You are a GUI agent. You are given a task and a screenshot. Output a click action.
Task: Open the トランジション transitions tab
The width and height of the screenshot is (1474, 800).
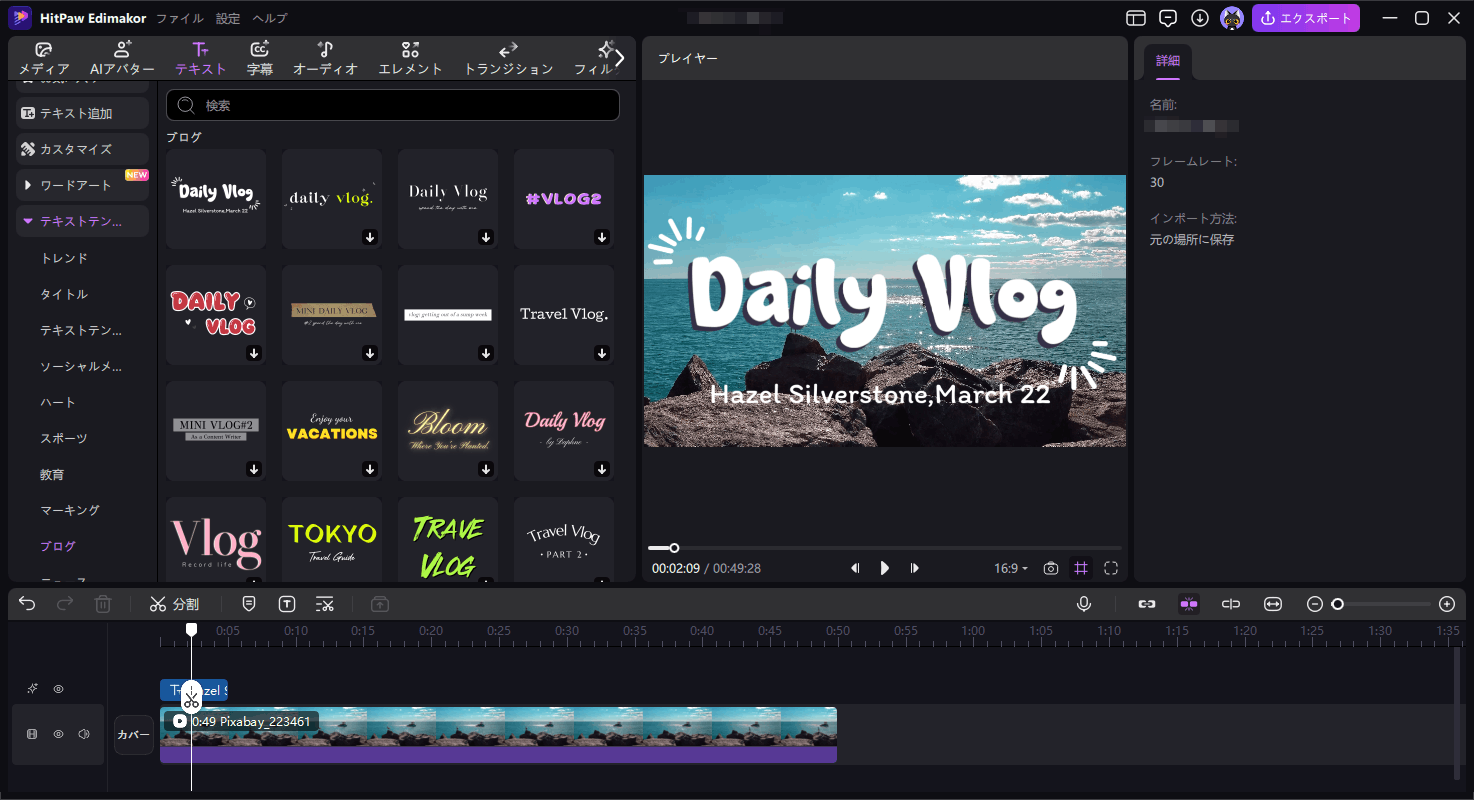pyautogui.click(x=508, y=59)
